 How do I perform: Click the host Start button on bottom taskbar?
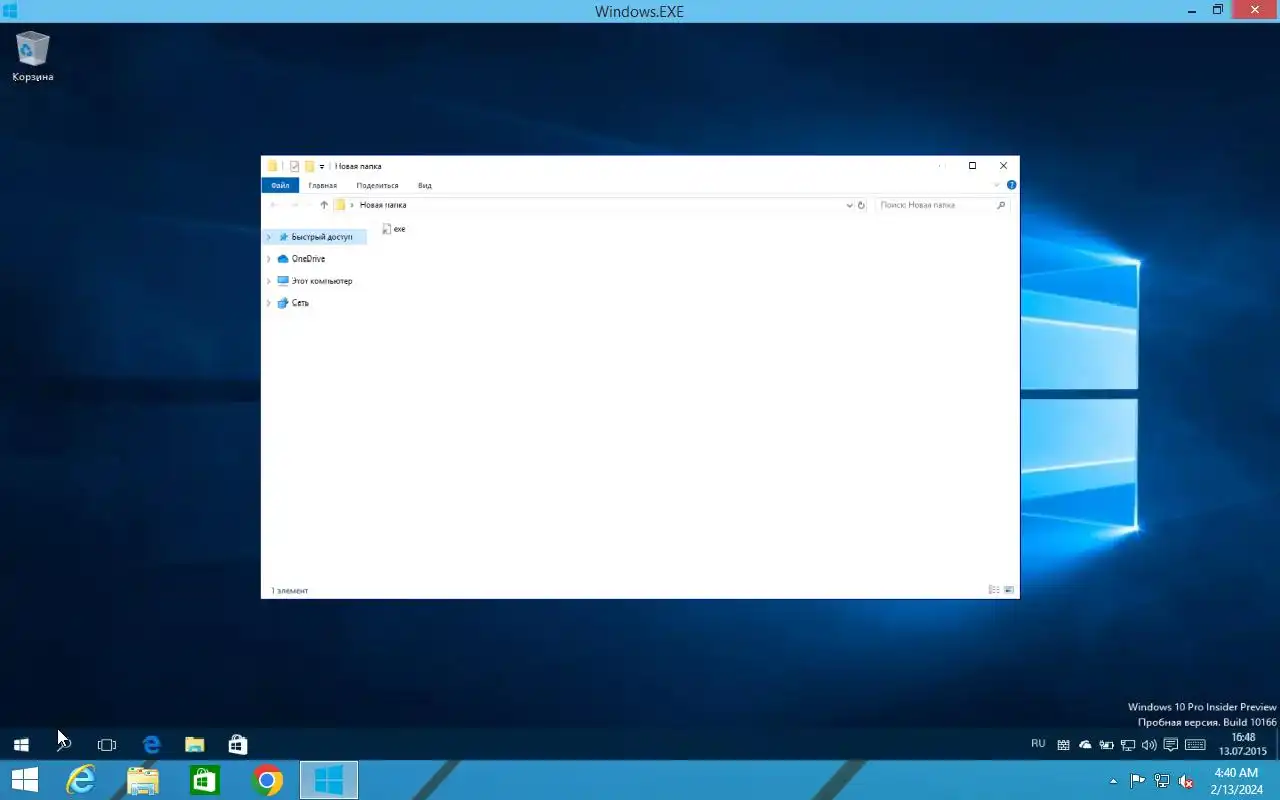pyautogui.click(x=24, y=780)
